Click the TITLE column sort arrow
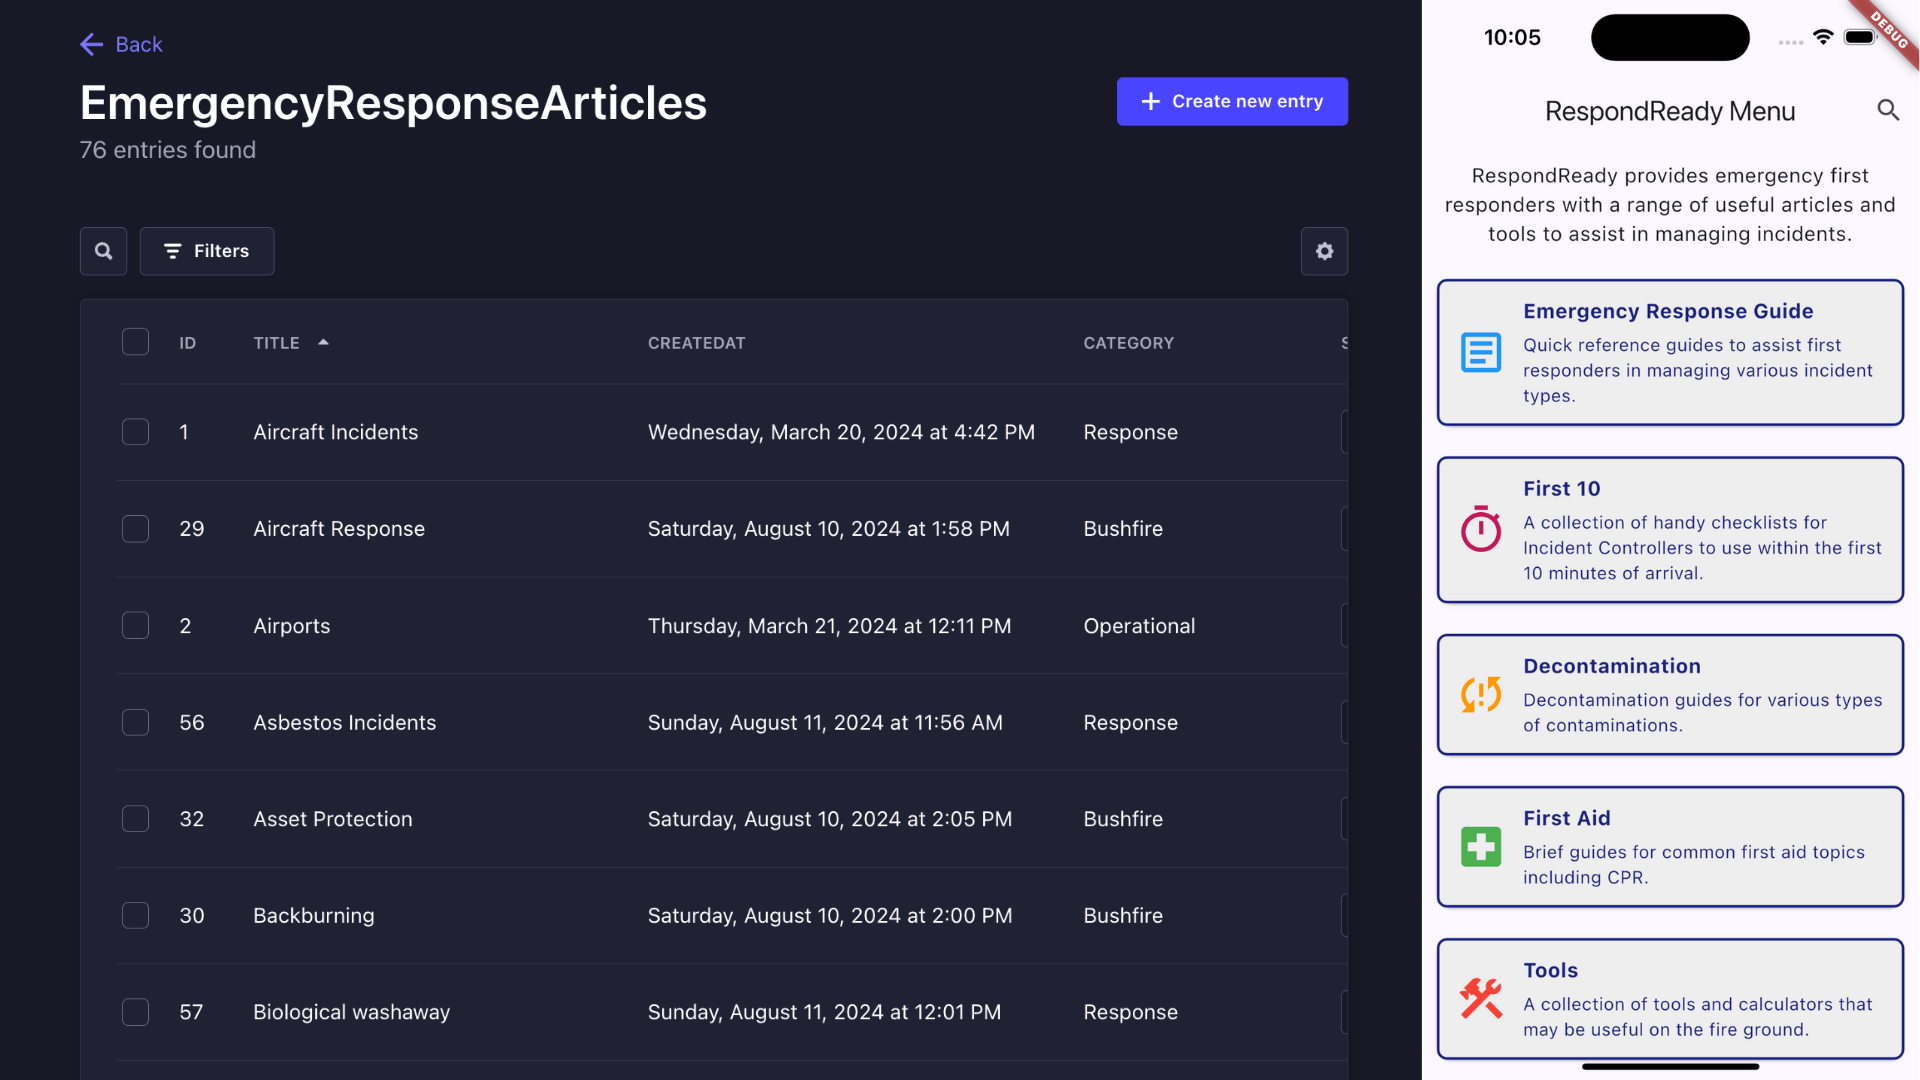The width and height of the screenshot is (1920, 1080). coord(323,342)
